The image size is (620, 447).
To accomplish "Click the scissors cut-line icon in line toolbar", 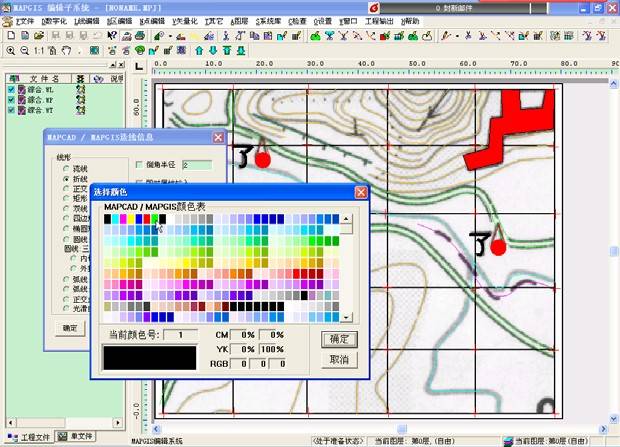I will (468, 36).
